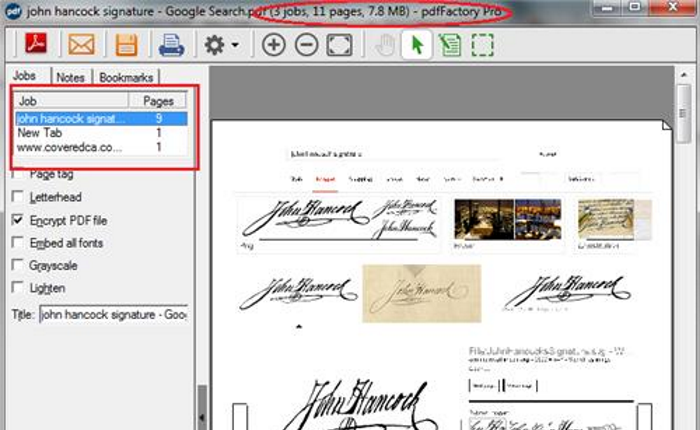Select the green arrow pointer tool

click(x=417, y=45)
